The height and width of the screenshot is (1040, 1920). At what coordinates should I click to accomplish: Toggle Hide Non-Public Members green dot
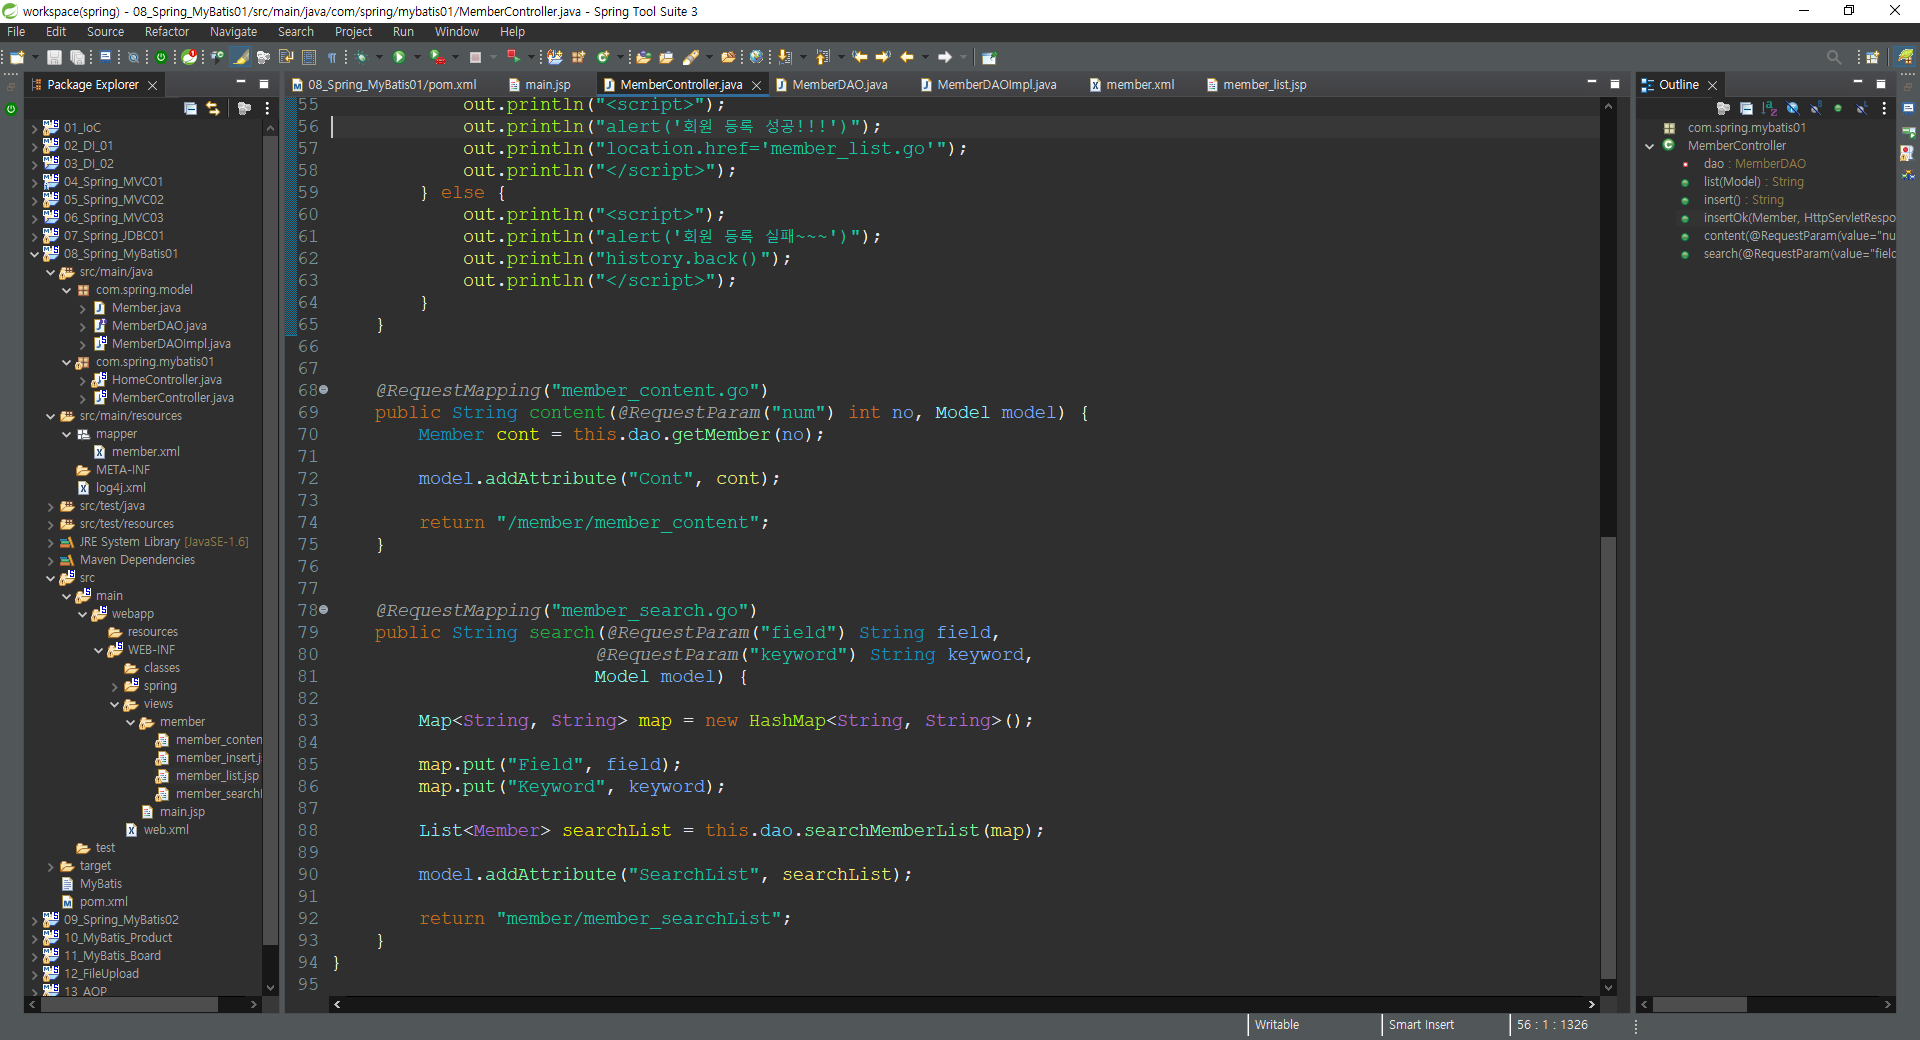point(1838,108)
